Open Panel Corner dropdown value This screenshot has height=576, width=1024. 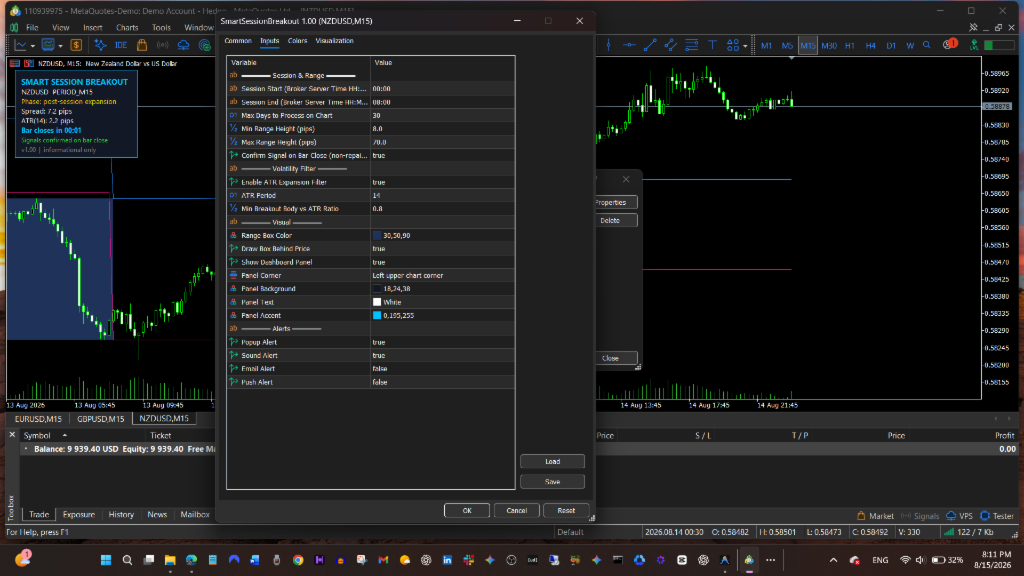coord(443,276)
